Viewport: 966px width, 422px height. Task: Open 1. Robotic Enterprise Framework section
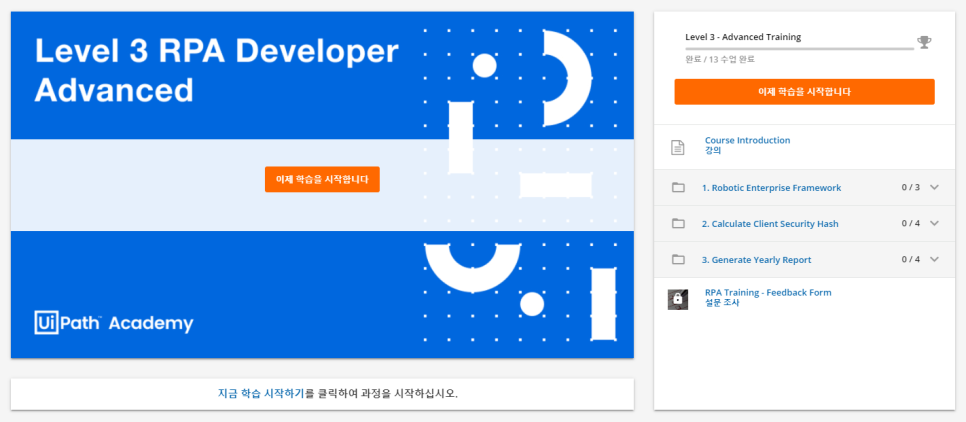pyautogui.click(x=771, y=188)
